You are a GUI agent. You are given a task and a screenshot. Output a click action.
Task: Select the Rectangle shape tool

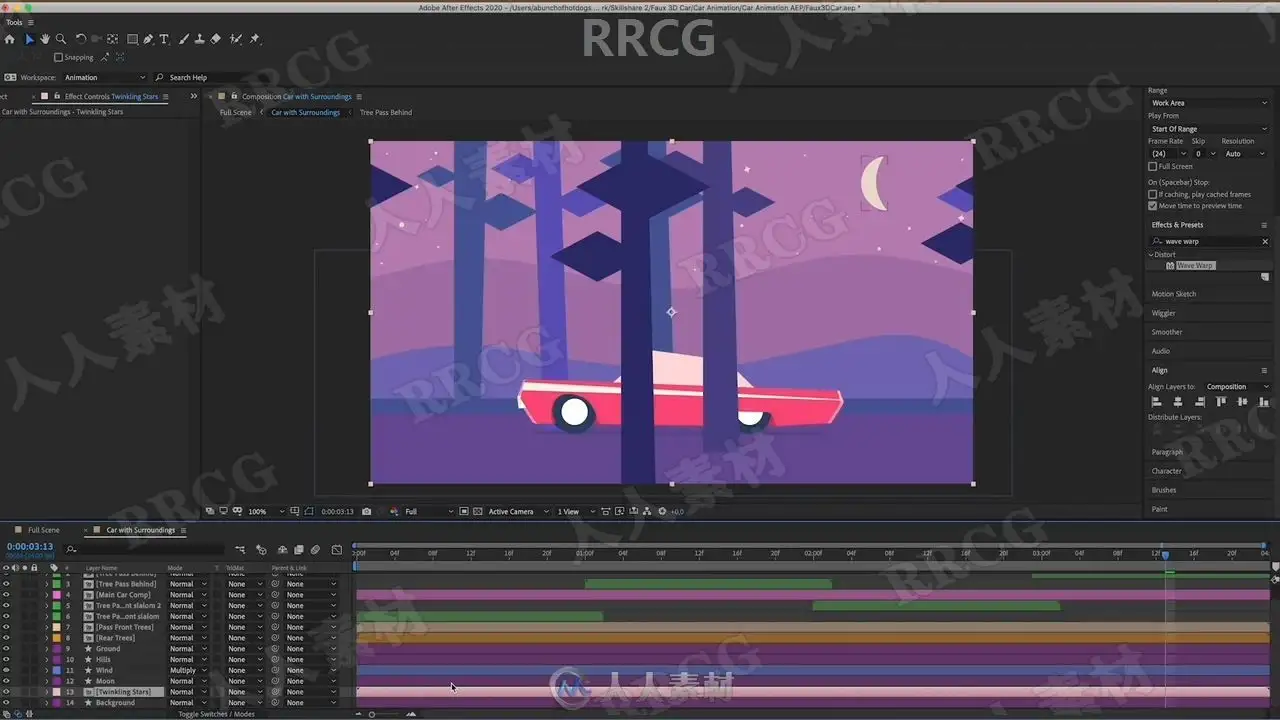tap(132, 39)
